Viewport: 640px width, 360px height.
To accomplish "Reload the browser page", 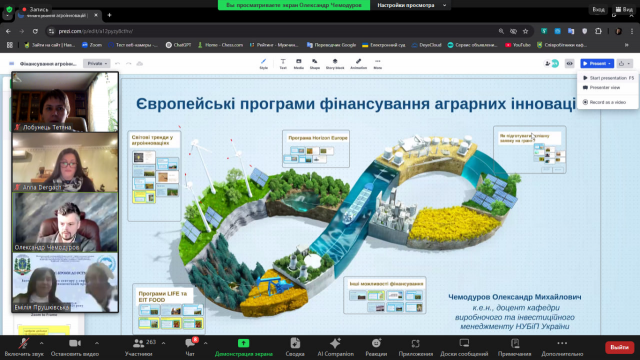I will tap(35, 31).
